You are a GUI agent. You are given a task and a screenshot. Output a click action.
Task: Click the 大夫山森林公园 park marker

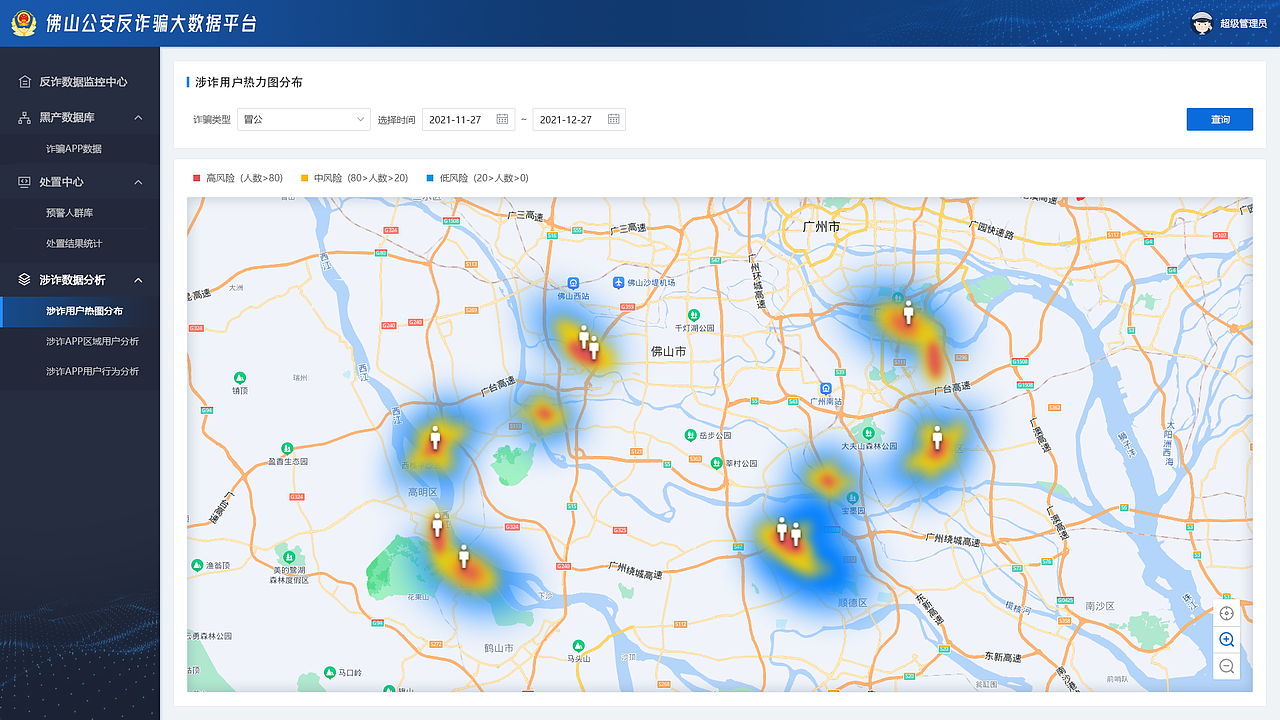coord(868,432)
